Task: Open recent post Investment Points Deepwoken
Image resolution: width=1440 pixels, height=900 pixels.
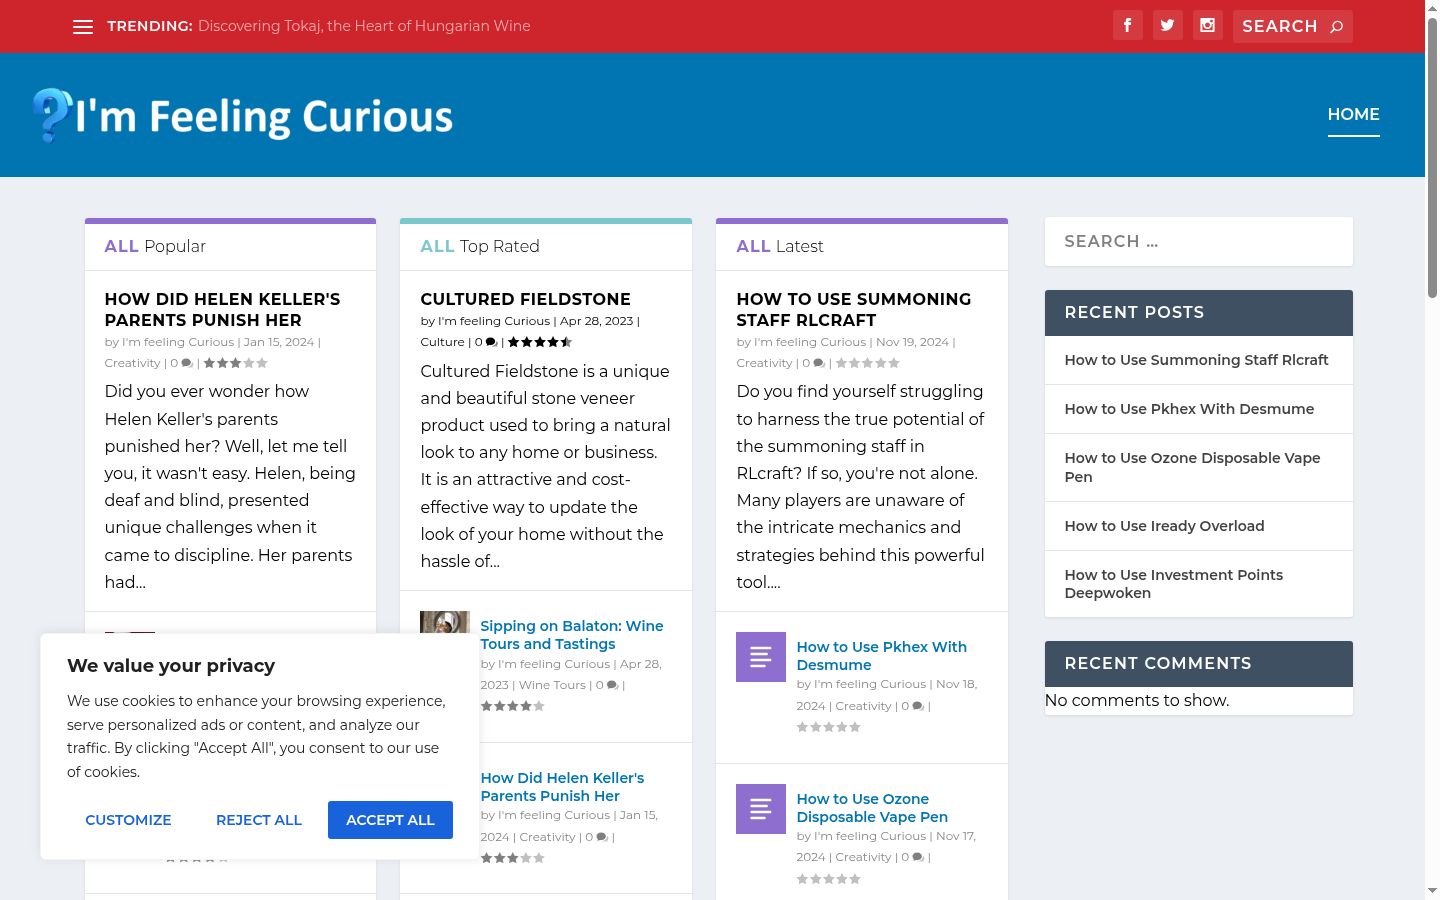Action: (1173, 584)
